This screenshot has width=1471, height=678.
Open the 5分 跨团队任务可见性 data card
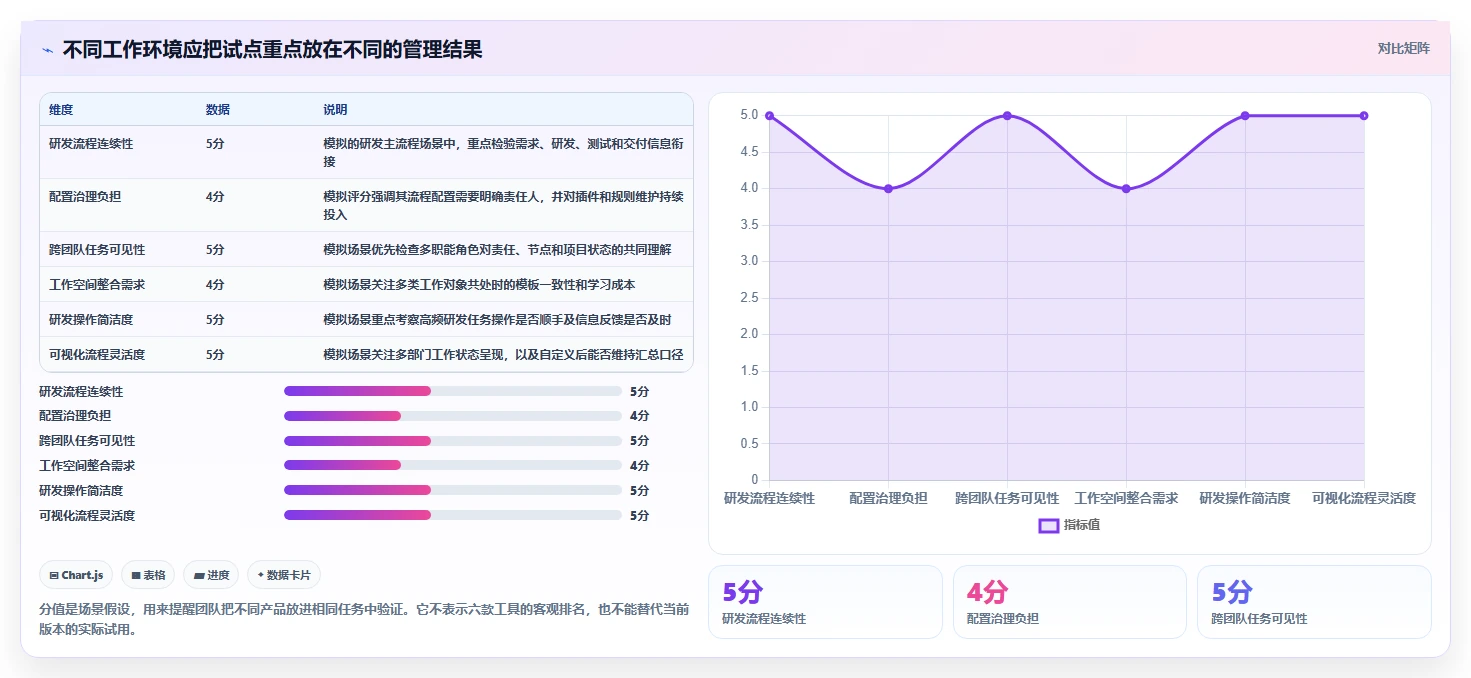click(x=1314, y=602)
